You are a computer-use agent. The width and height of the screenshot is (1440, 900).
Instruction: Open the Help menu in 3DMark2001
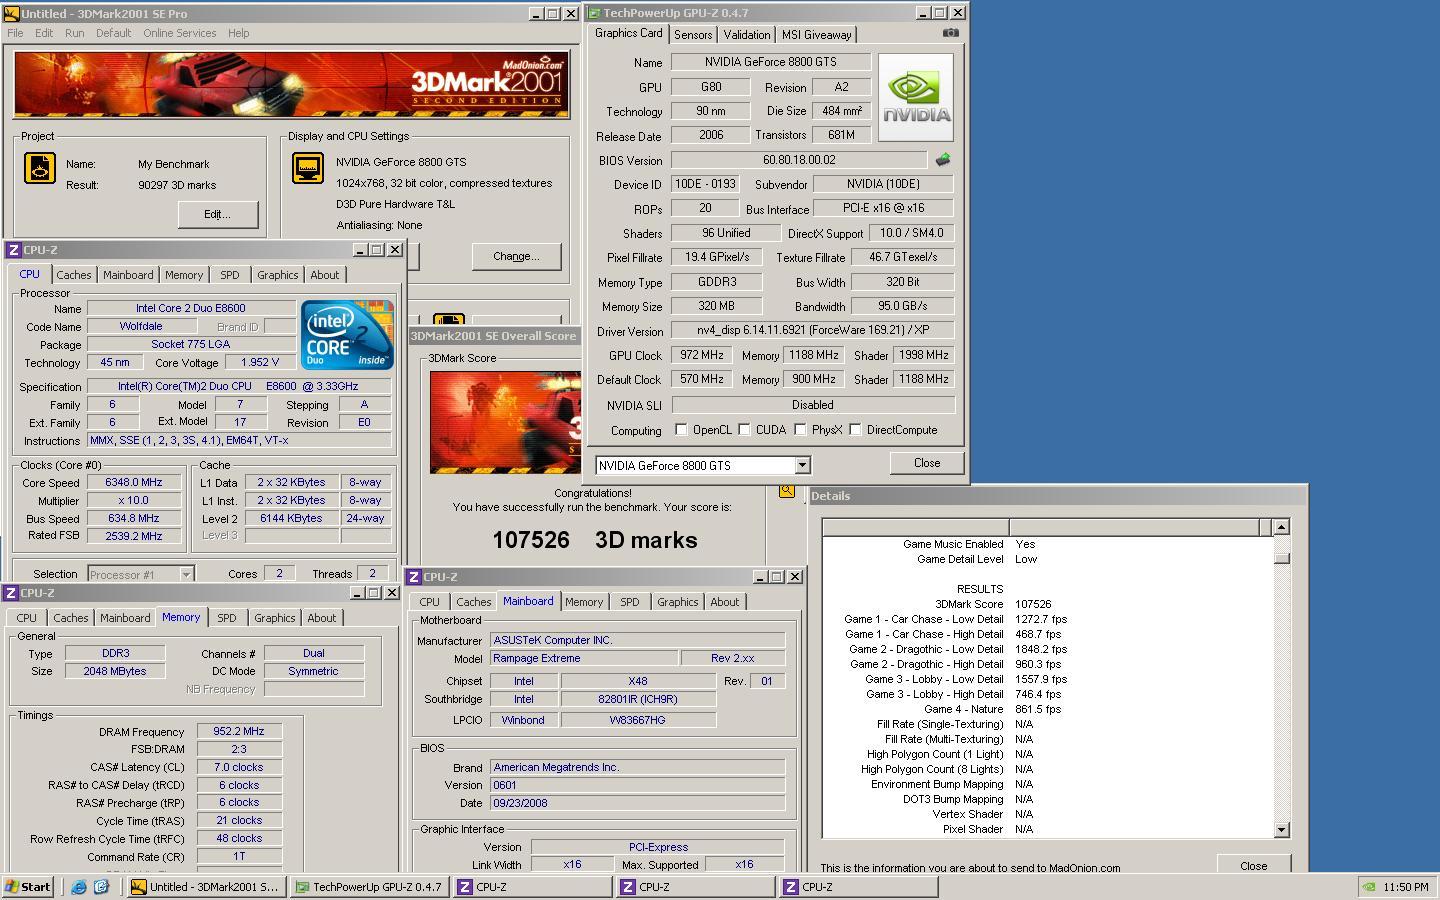tap(238, 33)
